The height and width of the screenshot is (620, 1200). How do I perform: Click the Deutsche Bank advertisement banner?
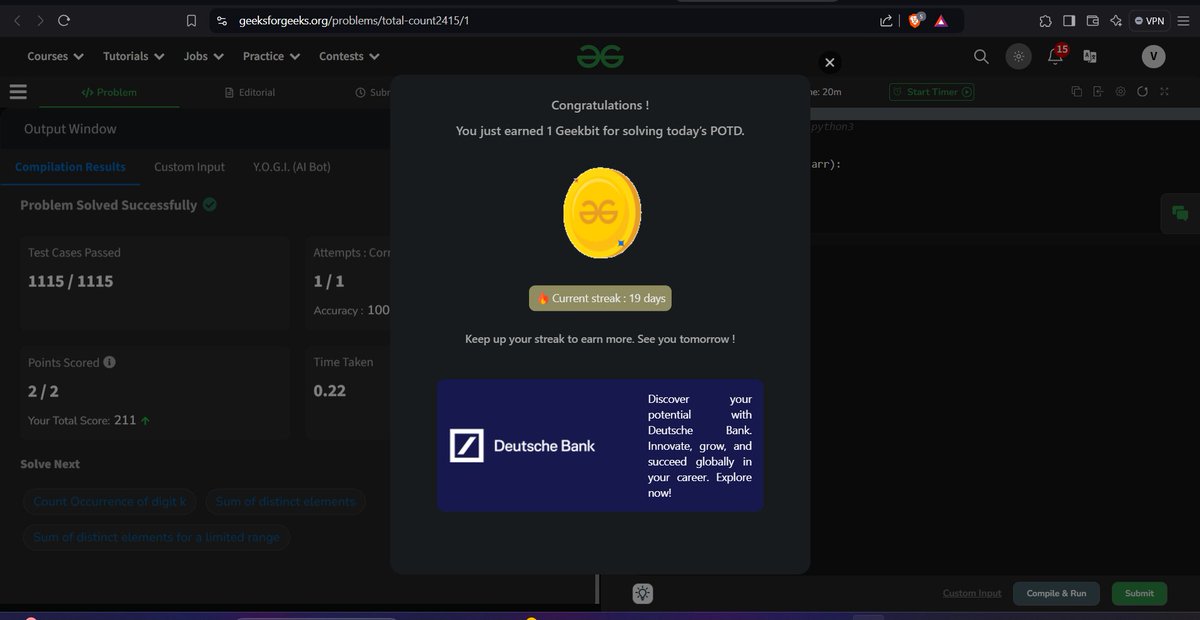point(600,446)
